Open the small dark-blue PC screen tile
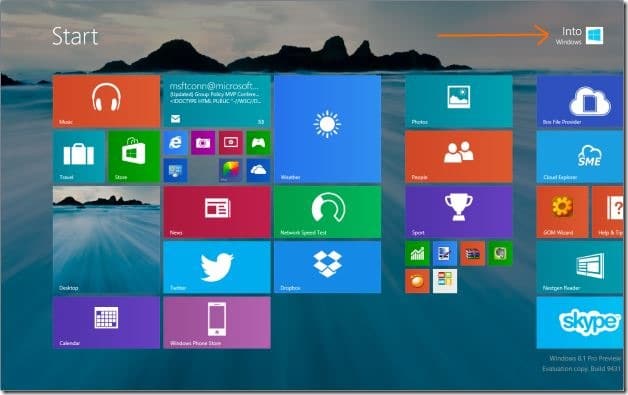This screenshot has width=628, height=395. point(175,170)
